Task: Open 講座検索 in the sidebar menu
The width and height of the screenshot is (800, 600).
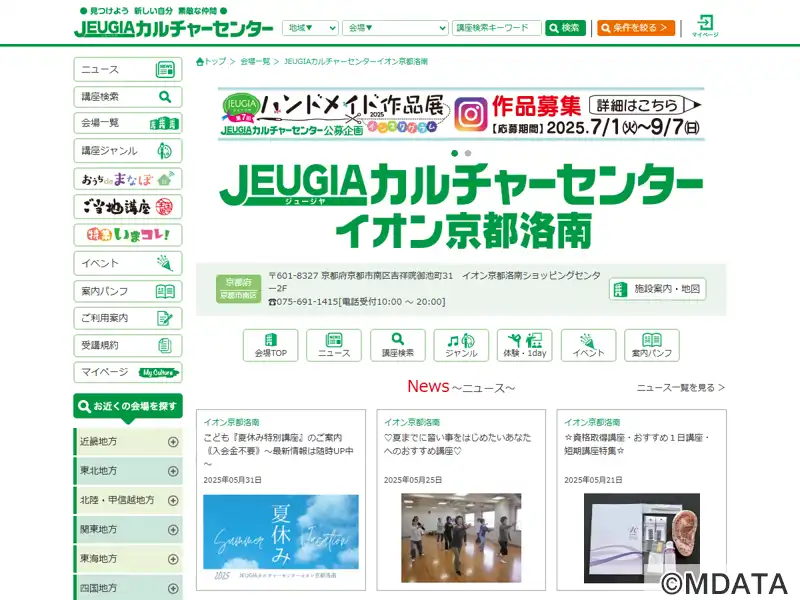Action: [128, 96]
